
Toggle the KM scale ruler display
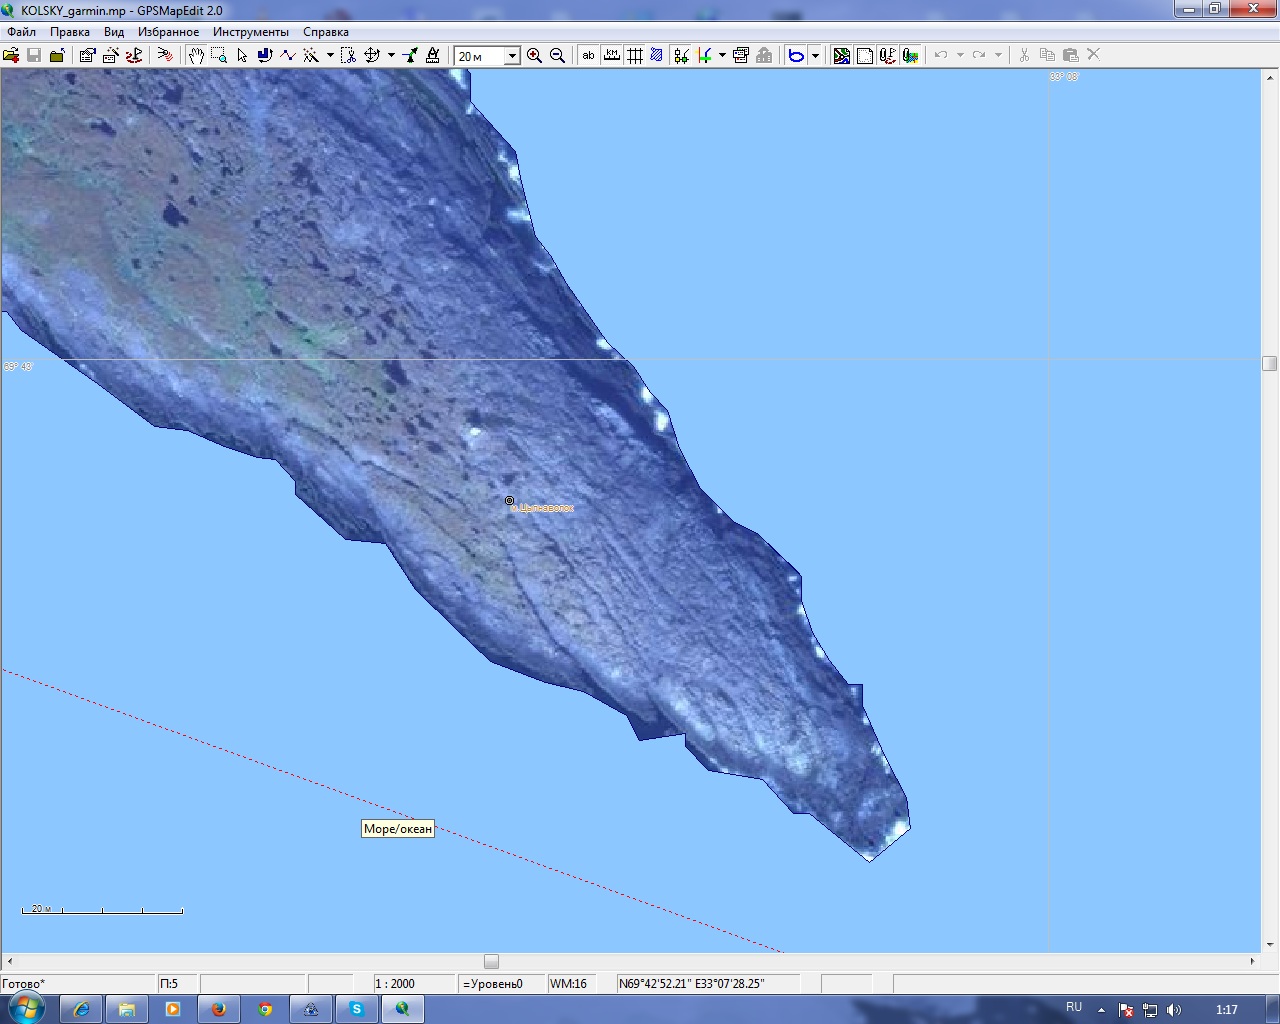tap(612, 56)
